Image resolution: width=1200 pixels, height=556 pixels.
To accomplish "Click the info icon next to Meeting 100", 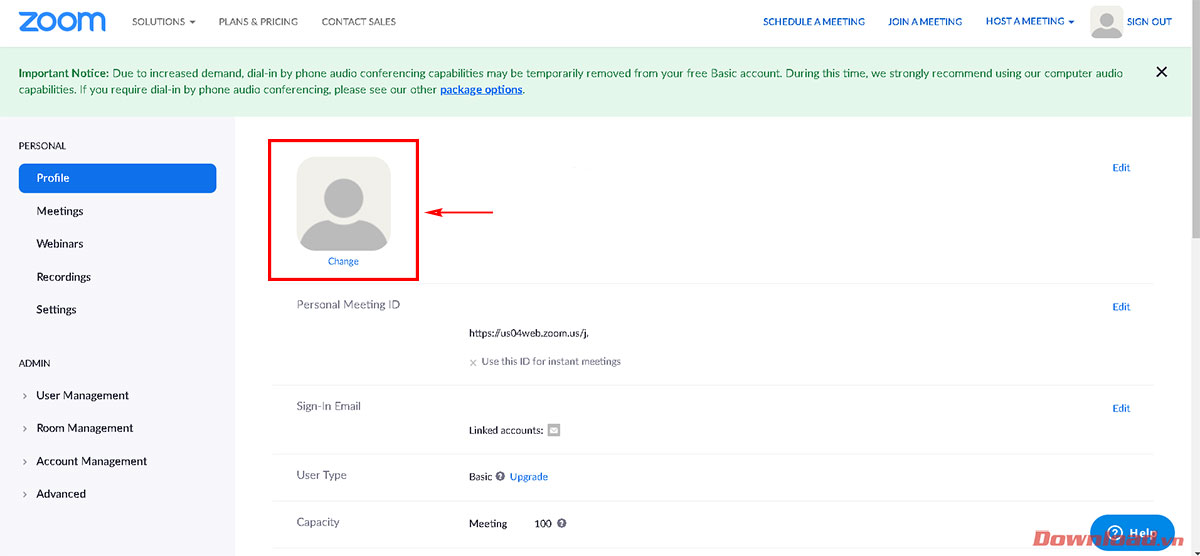I will (562, 523).
